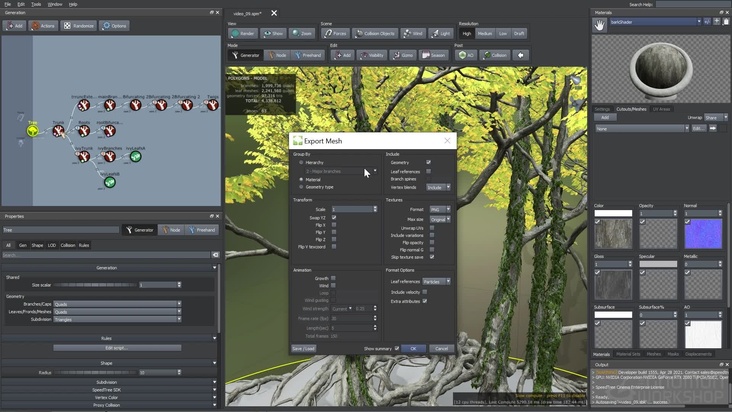Enable the Growth animation checkbox
The width and height of the screenshot is (732, 412).
333,278
